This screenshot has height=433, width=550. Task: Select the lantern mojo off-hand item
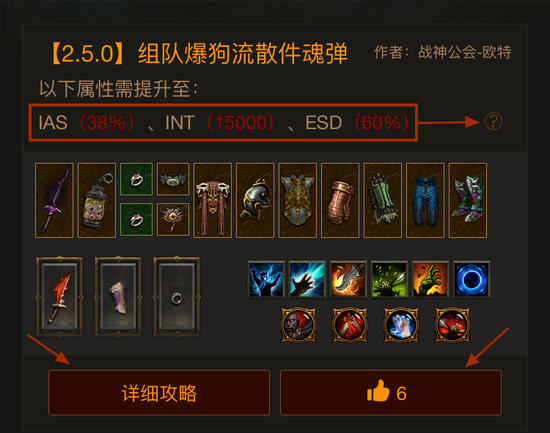[96, 200]
